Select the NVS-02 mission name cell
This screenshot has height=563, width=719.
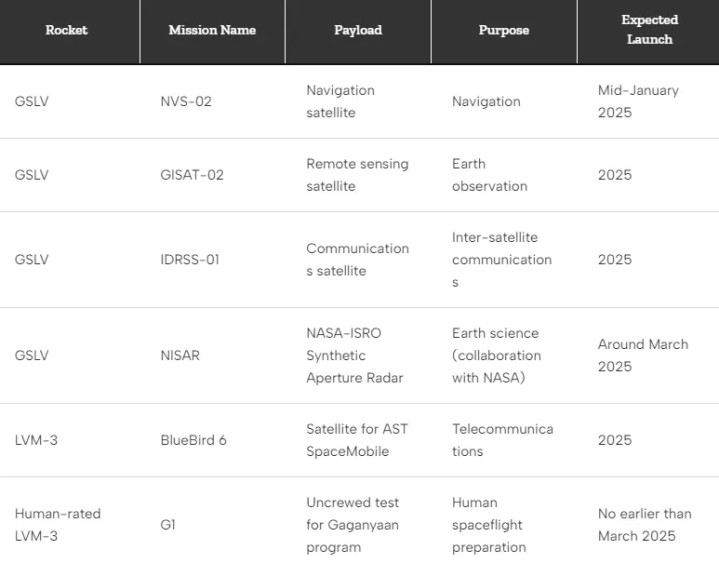pos(186,101)
